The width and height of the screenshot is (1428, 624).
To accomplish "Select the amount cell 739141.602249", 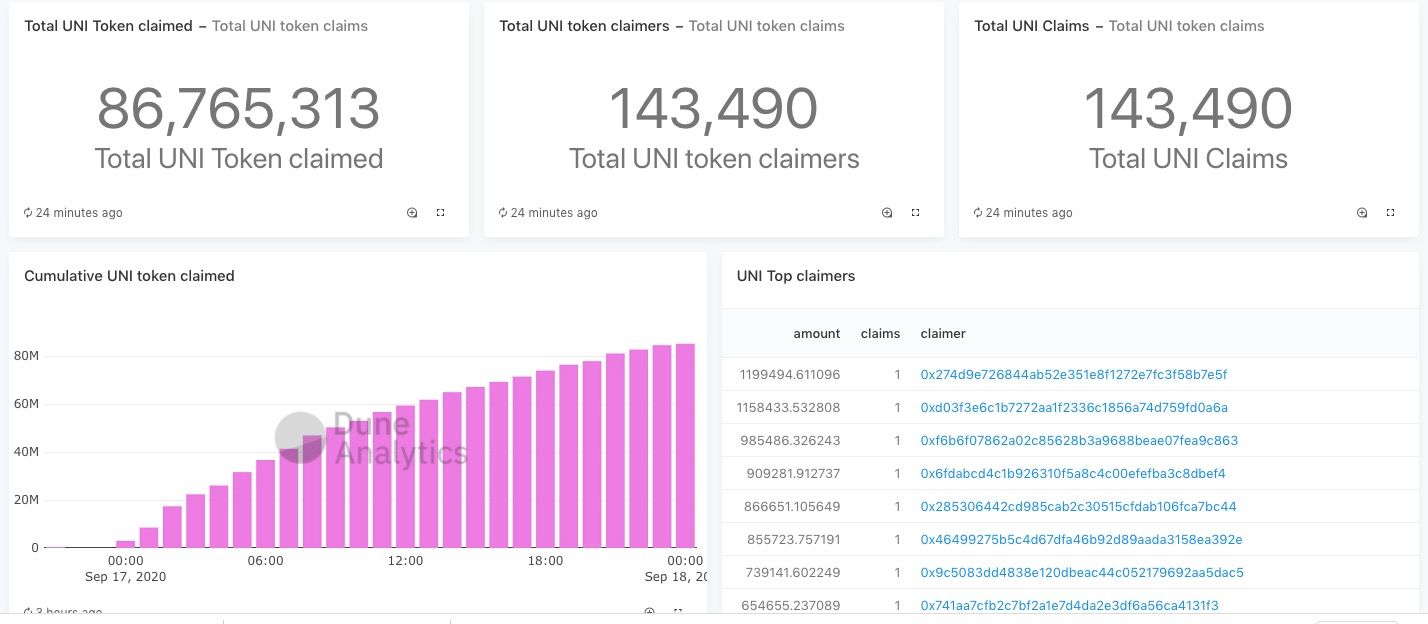I will [794, 573].
